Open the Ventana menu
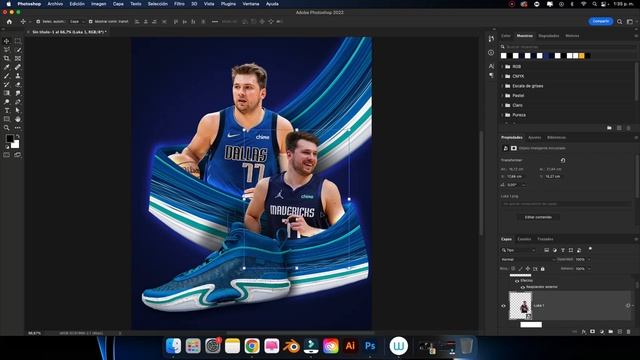 pos(251,4)
